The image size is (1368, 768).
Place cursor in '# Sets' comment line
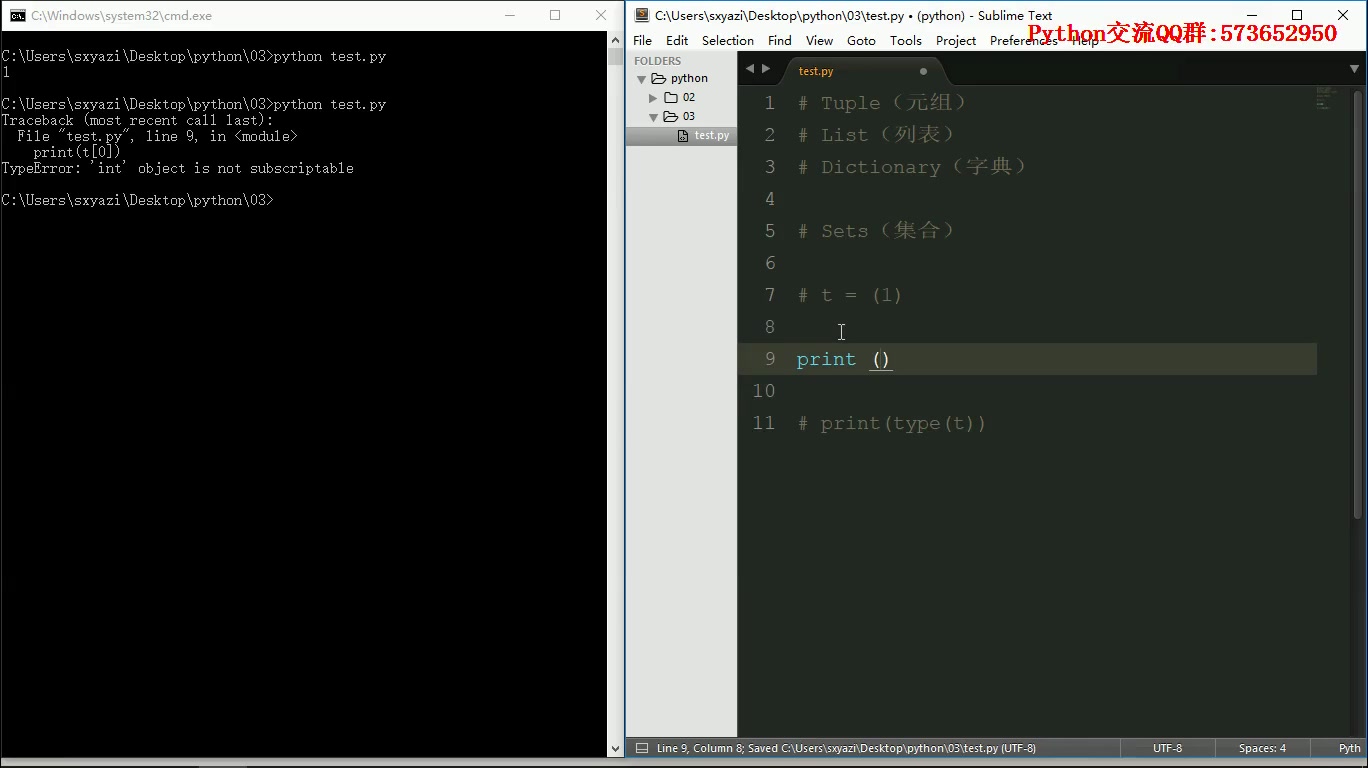point(877,231)
